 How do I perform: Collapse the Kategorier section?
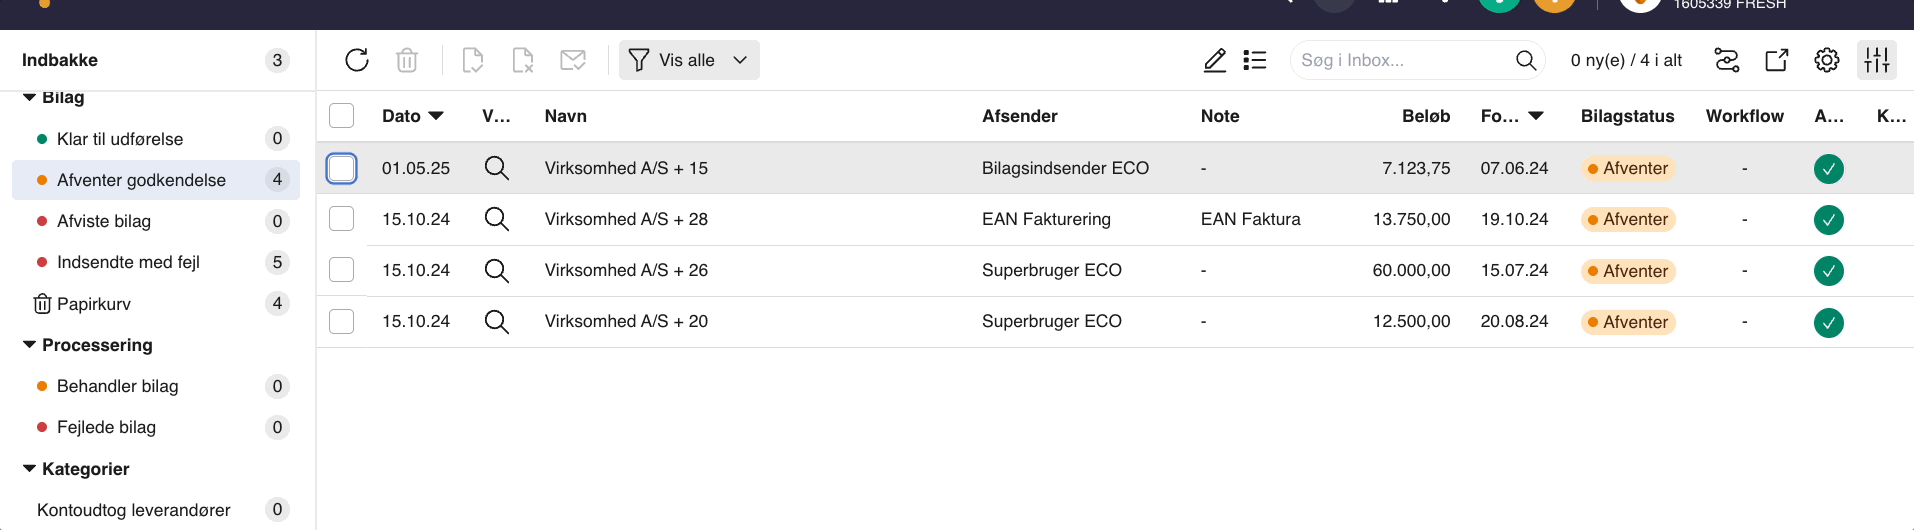tap(30, 469)
